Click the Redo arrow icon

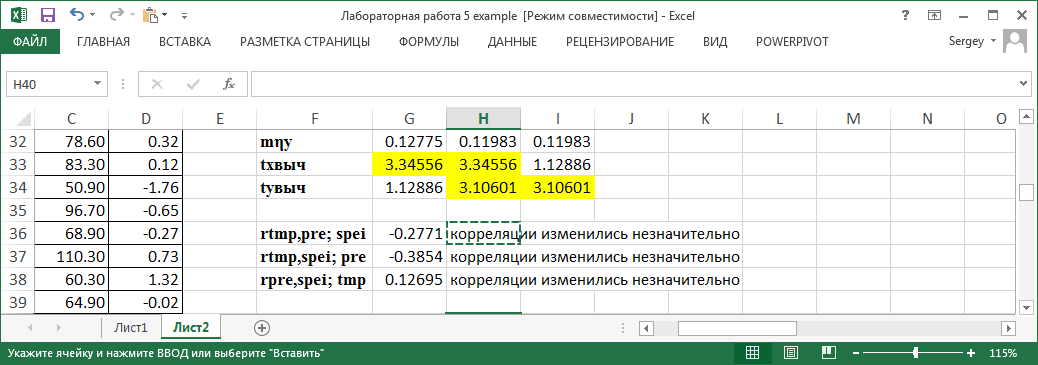tap(116, 15)
